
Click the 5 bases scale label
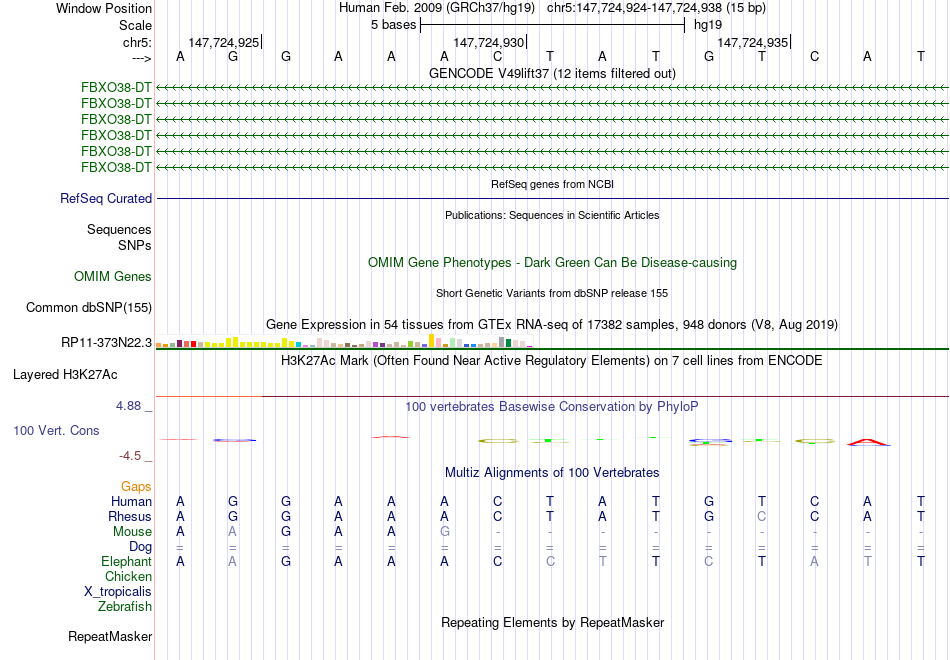(x=394, y=25)
